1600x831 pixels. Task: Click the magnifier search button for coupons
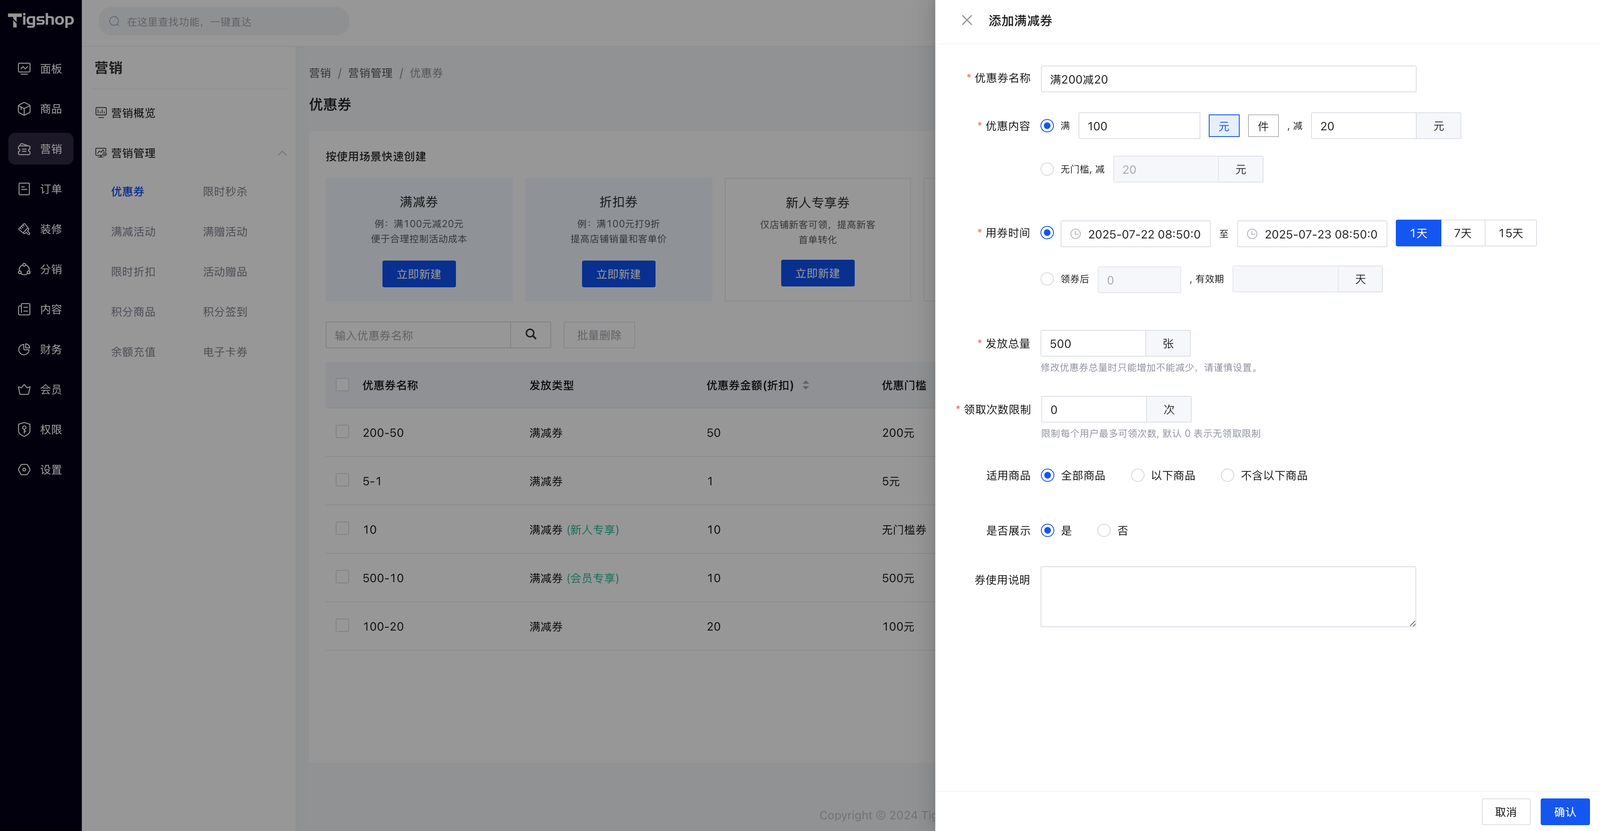click(x=531, y=335)
